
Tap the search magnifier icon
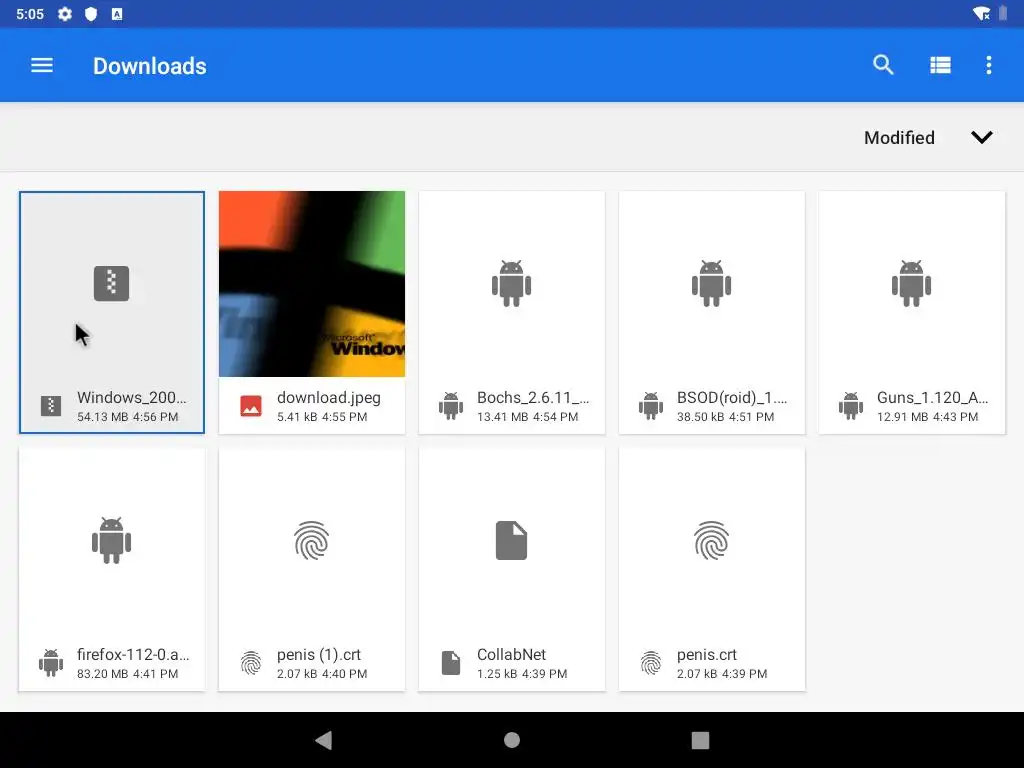coord(883,65)
